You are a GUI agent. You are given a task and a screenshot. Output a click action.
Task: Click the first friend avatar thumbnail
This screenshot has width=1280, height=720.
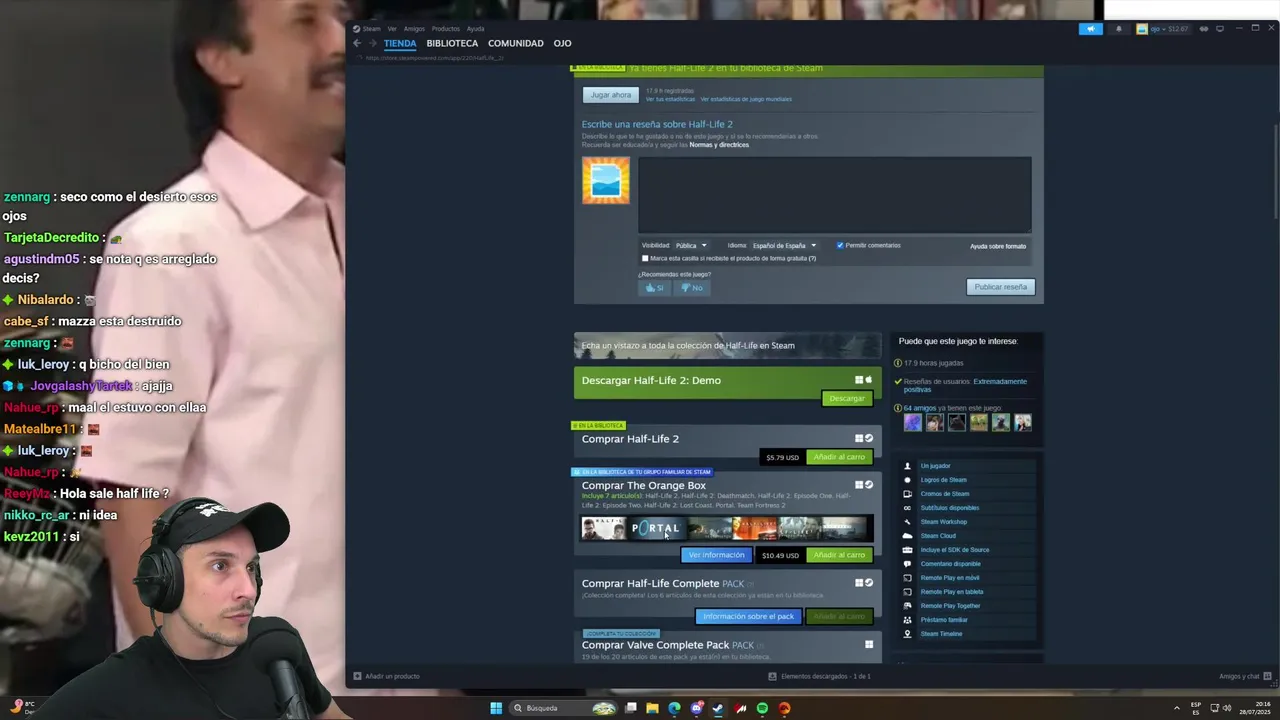point(913,423)
